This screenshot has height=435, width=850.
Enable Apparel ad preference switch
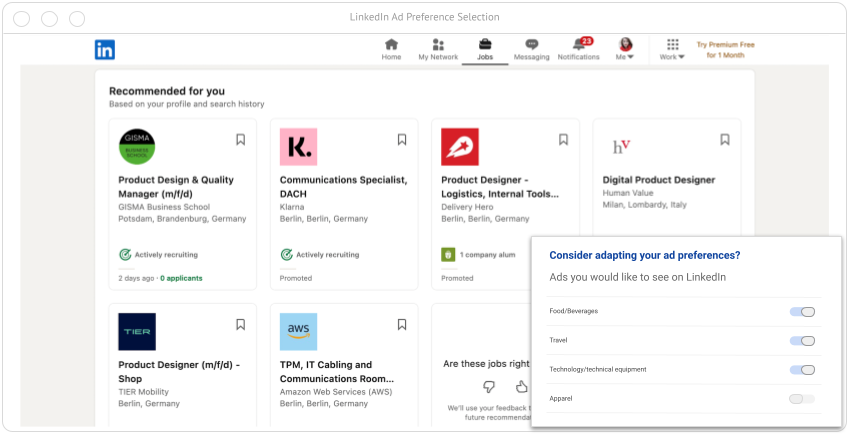(802, 399)
